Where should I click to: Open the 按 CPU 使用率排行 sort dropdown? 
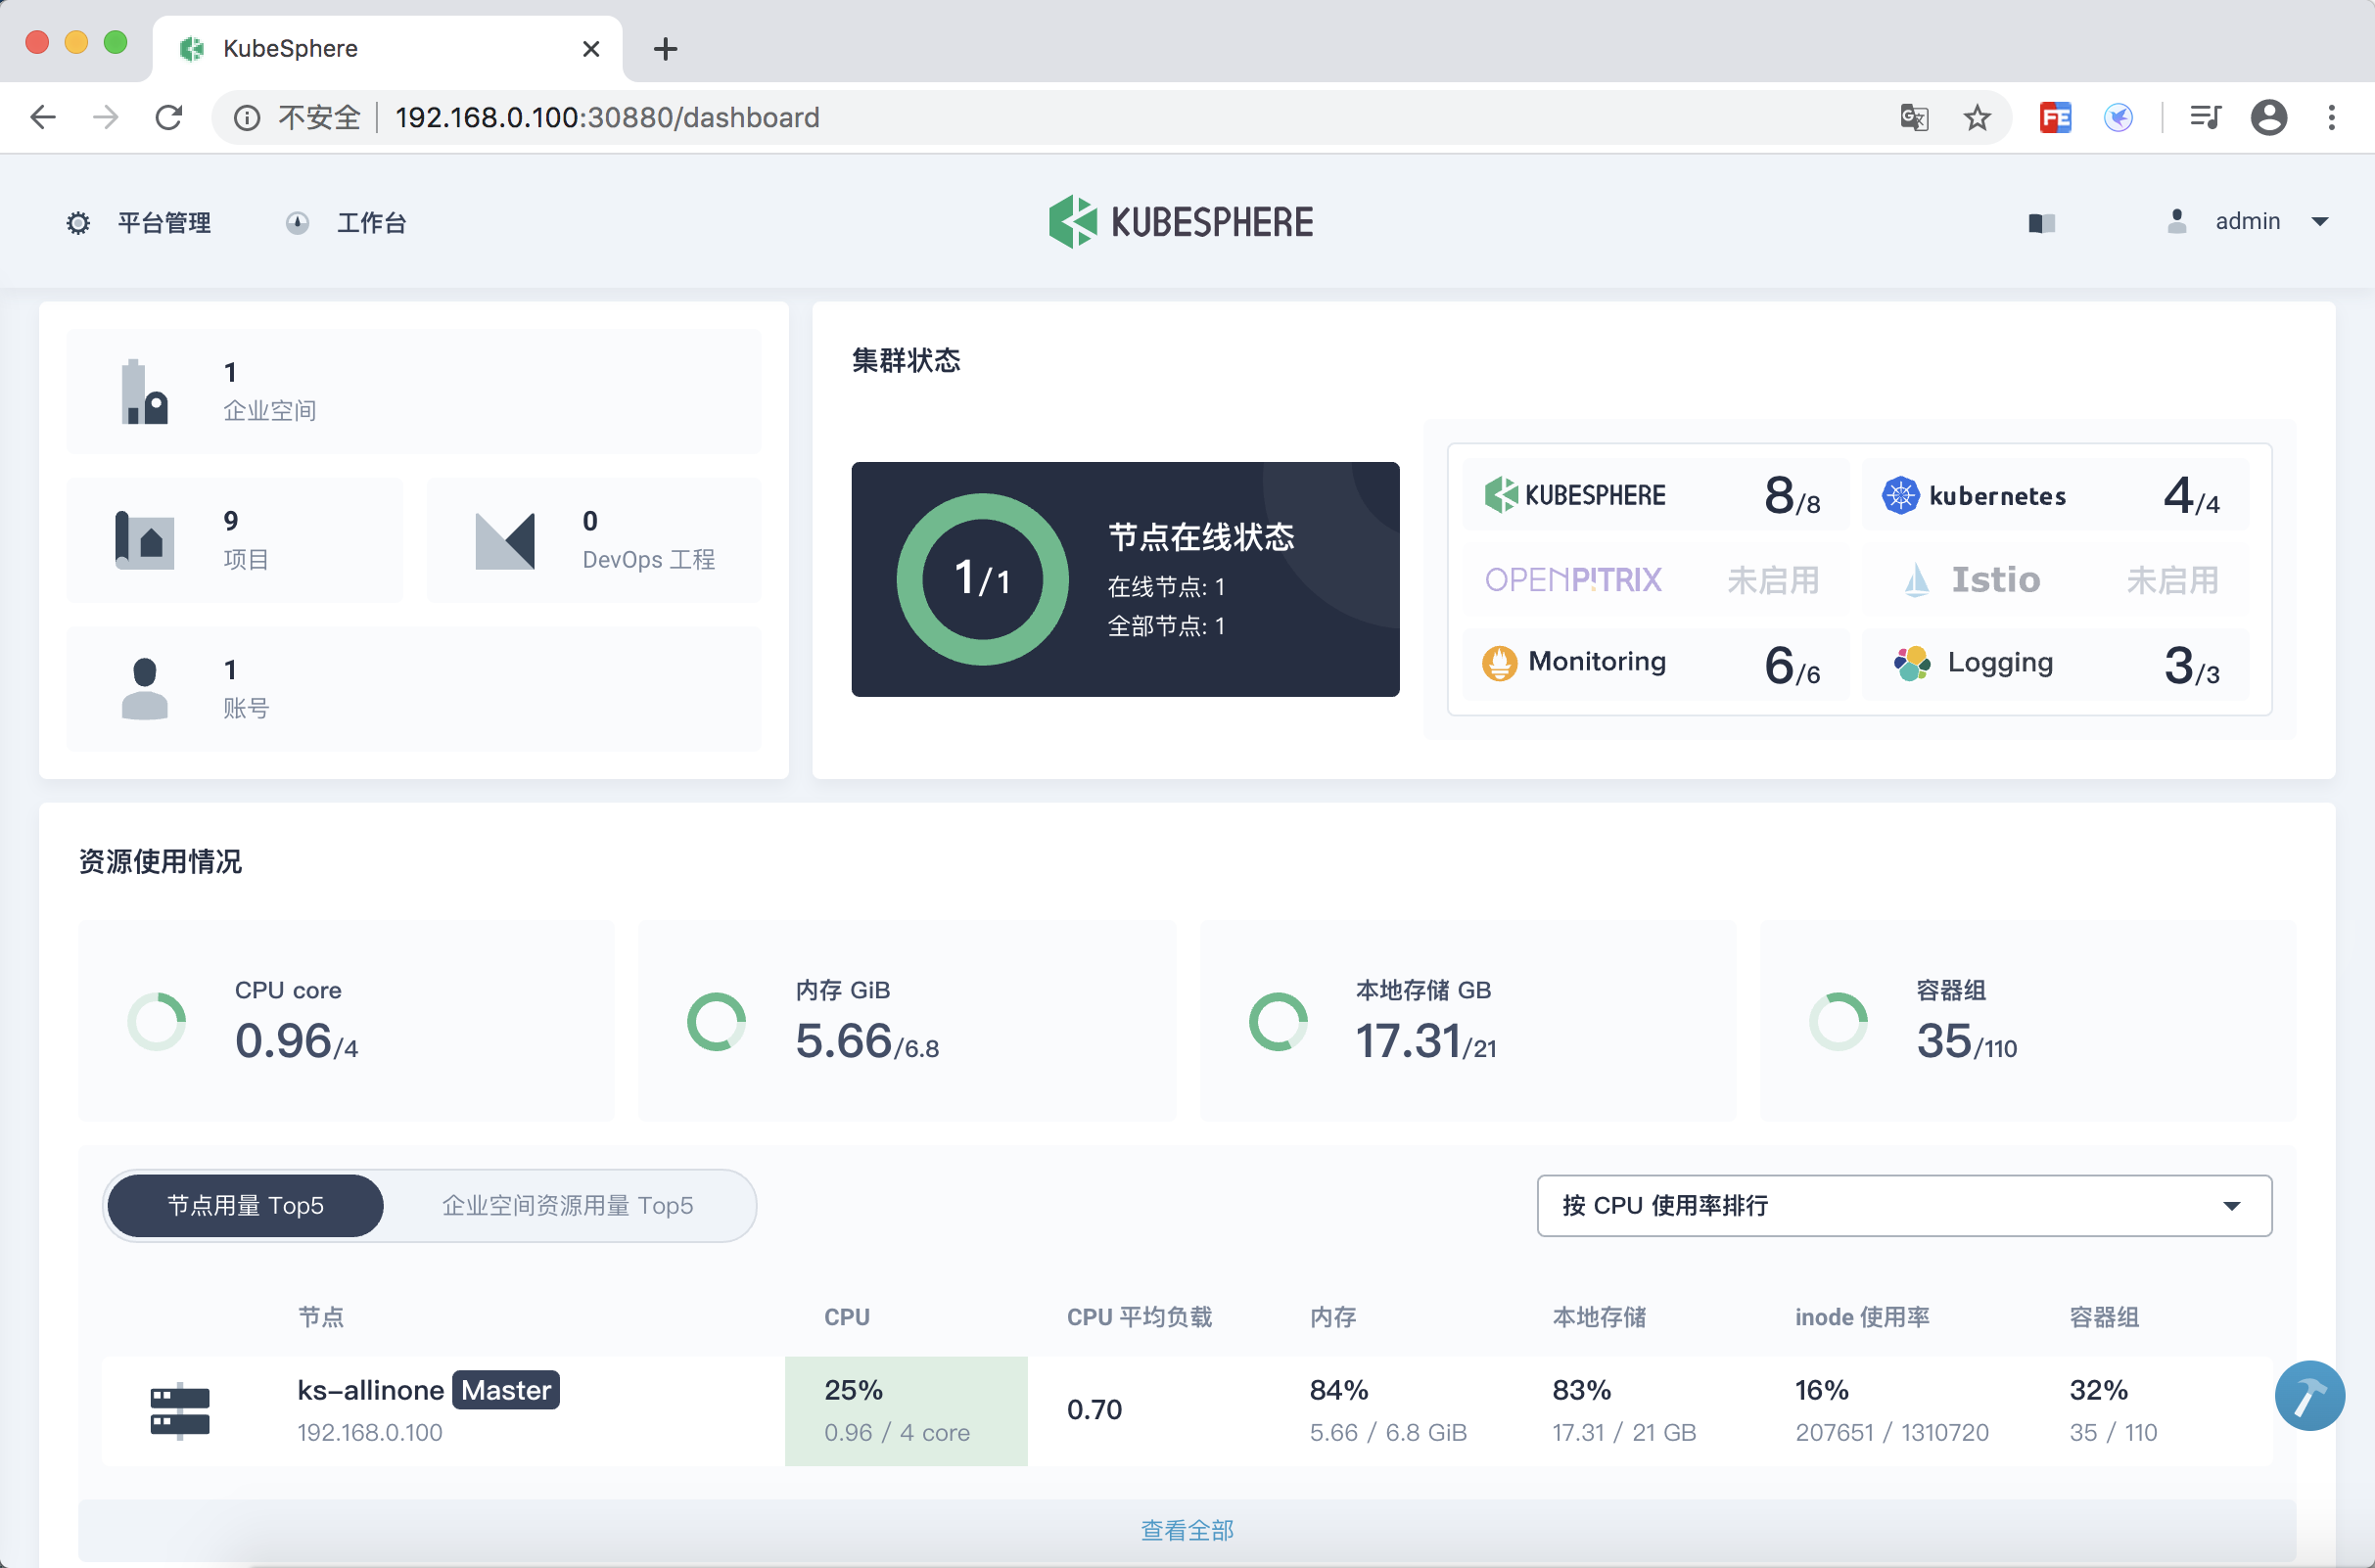click(x=1903, y=1205)
